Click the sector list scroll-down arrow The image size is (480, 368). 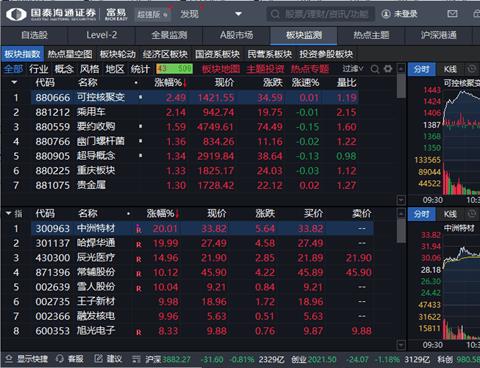click(401, 200)
